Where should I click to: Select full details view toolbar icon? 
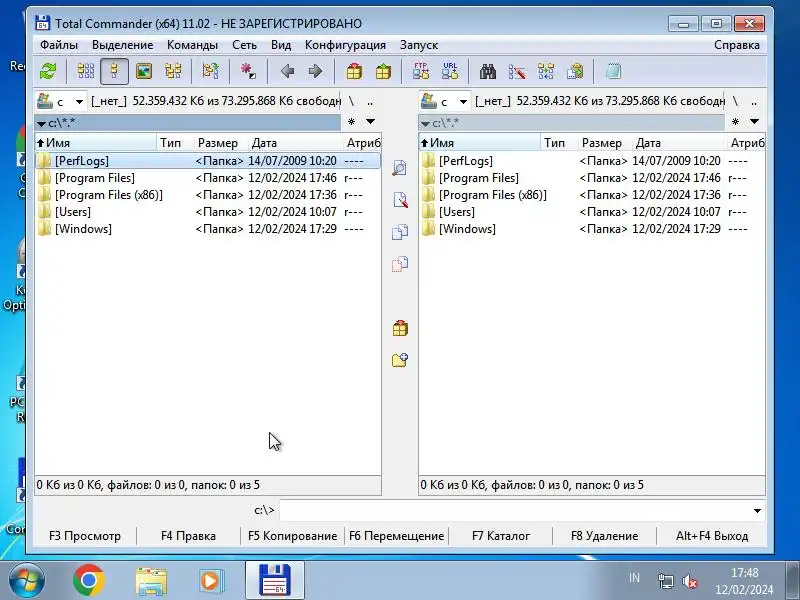tap(115, 71)
